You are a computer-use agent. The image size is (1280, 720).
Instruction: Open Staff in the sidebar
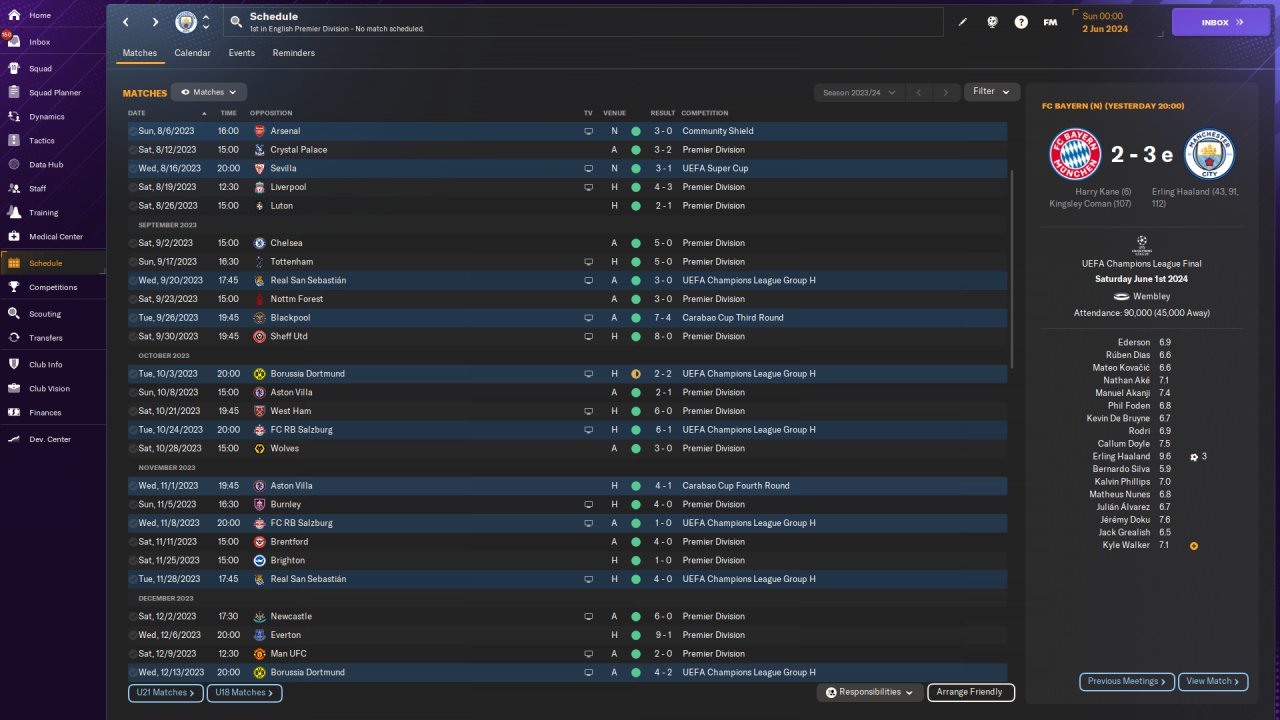52,188
